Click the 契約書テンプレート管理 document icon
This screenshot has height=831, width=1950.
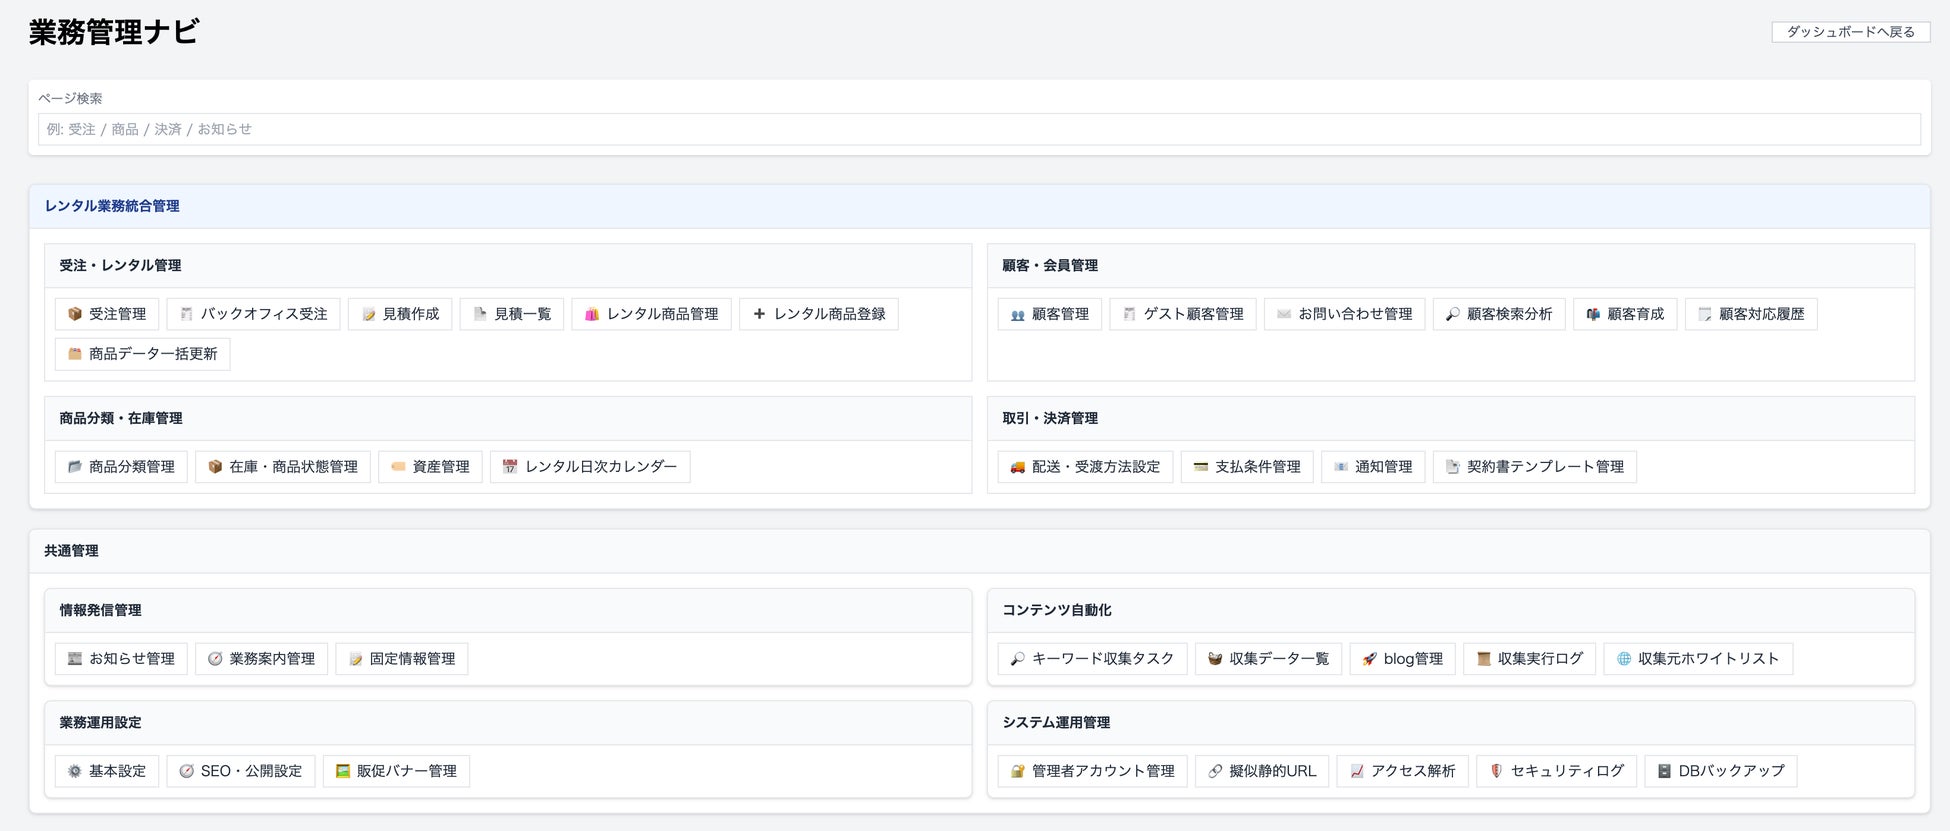[1453, 467]
